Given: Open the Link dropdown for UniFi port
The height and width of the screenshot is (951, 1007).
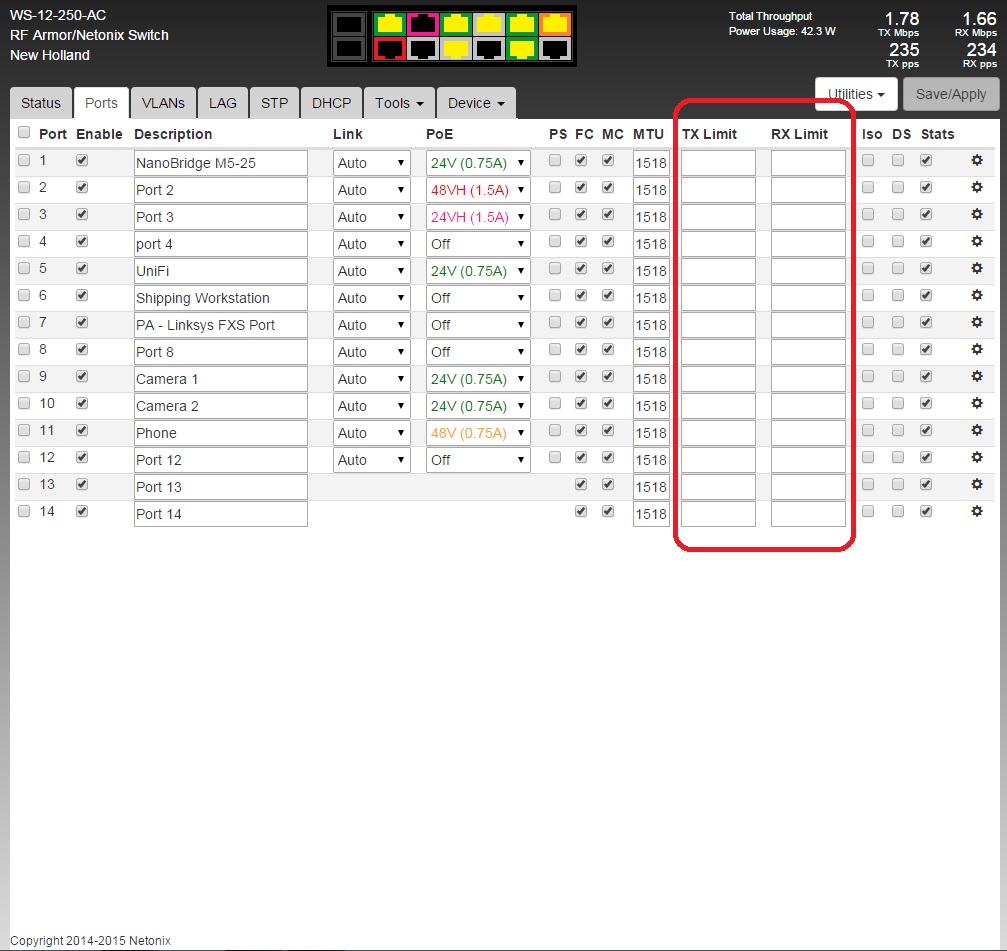Looking at the screenshot, I should [x=371, y=271].
